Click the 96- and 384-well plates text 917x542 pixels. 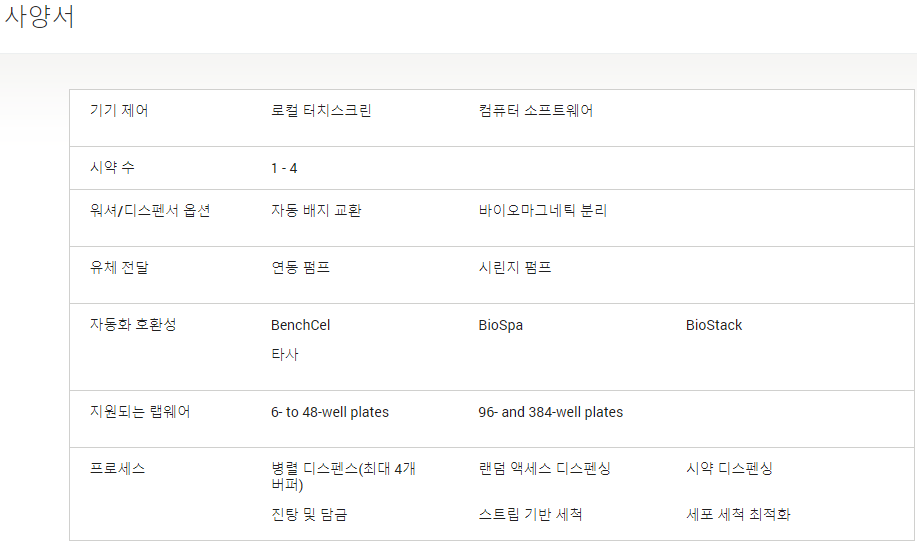pyautogui.click(x=551, y=412)
